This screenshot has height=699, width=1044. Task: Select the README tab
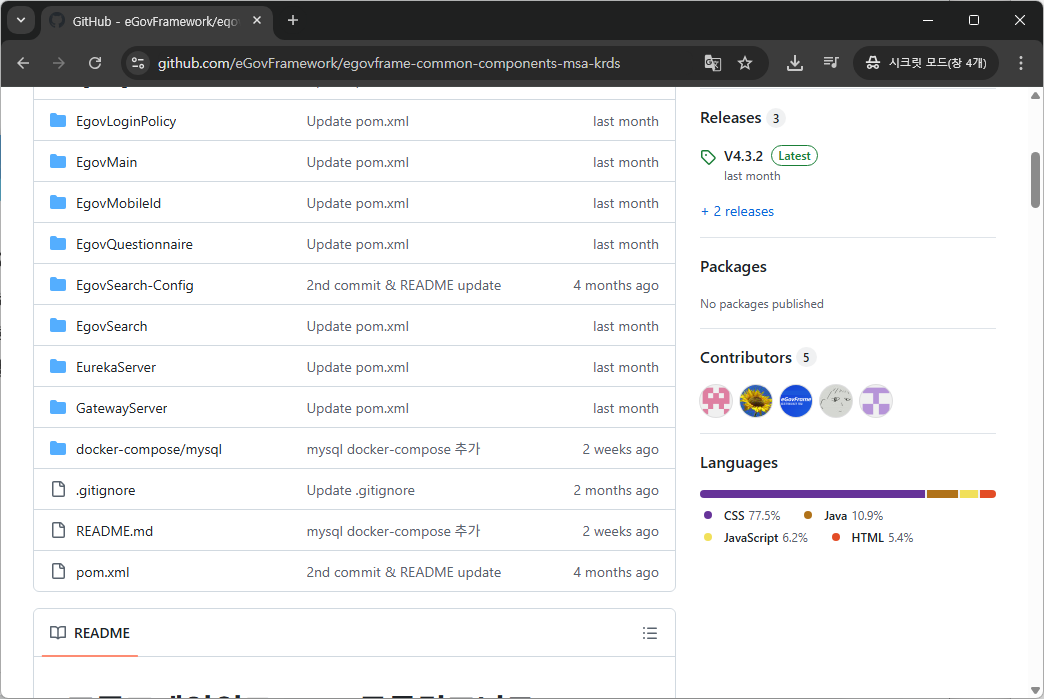[x=90, y=633]
